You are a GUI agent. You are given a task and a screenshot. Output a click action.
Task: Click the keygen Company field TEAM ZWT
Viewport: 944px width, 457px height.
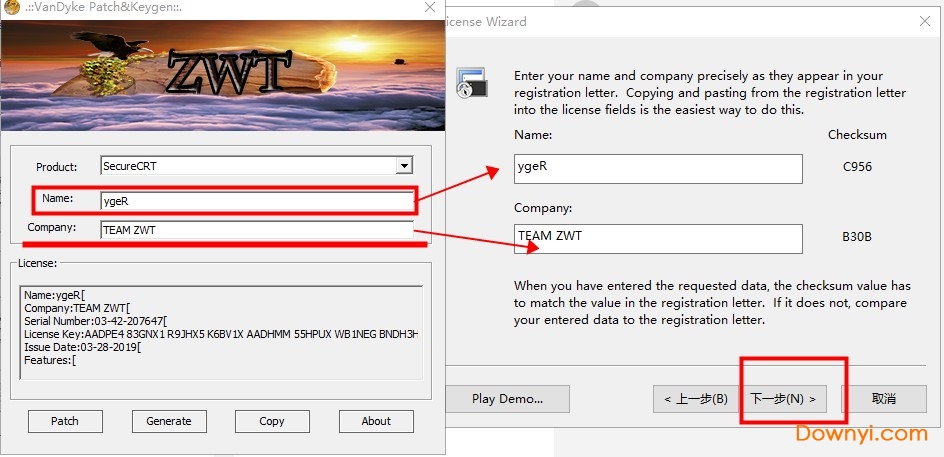coord(256,230)
